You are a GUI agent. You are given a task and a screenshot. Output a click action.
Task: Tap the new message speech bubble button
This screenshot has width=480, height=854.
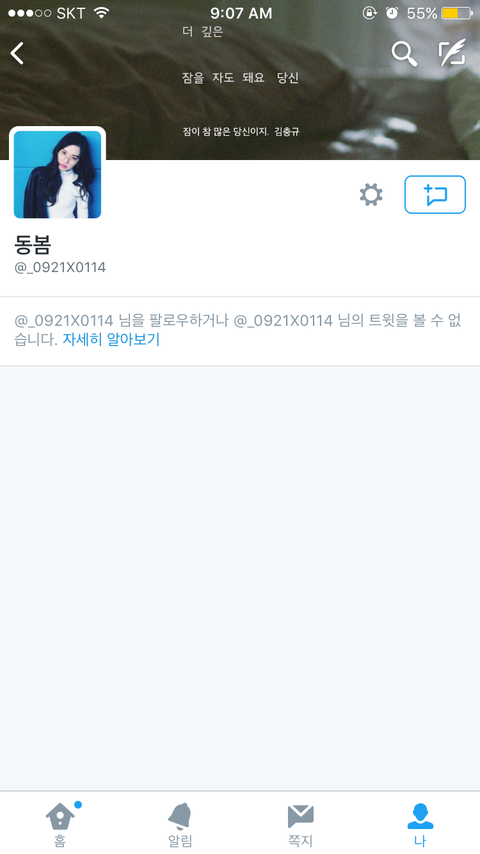pos(435,194)
